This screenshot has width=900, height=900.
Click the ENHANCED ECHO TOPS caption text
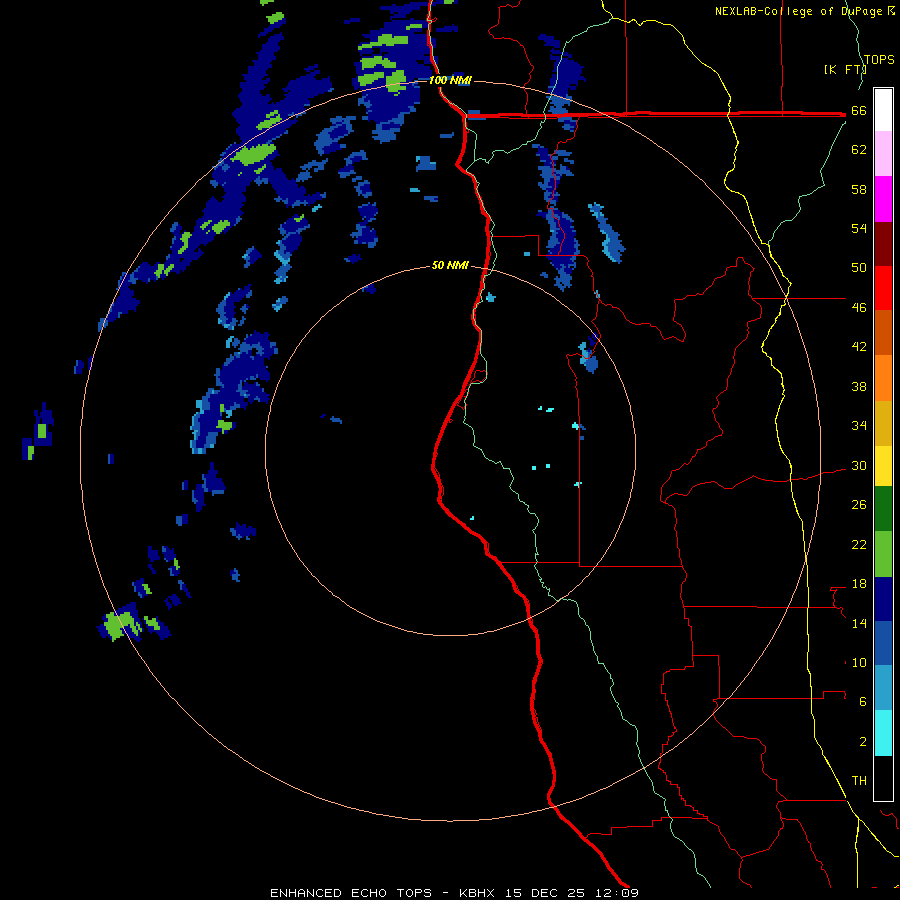coord(351,893)
